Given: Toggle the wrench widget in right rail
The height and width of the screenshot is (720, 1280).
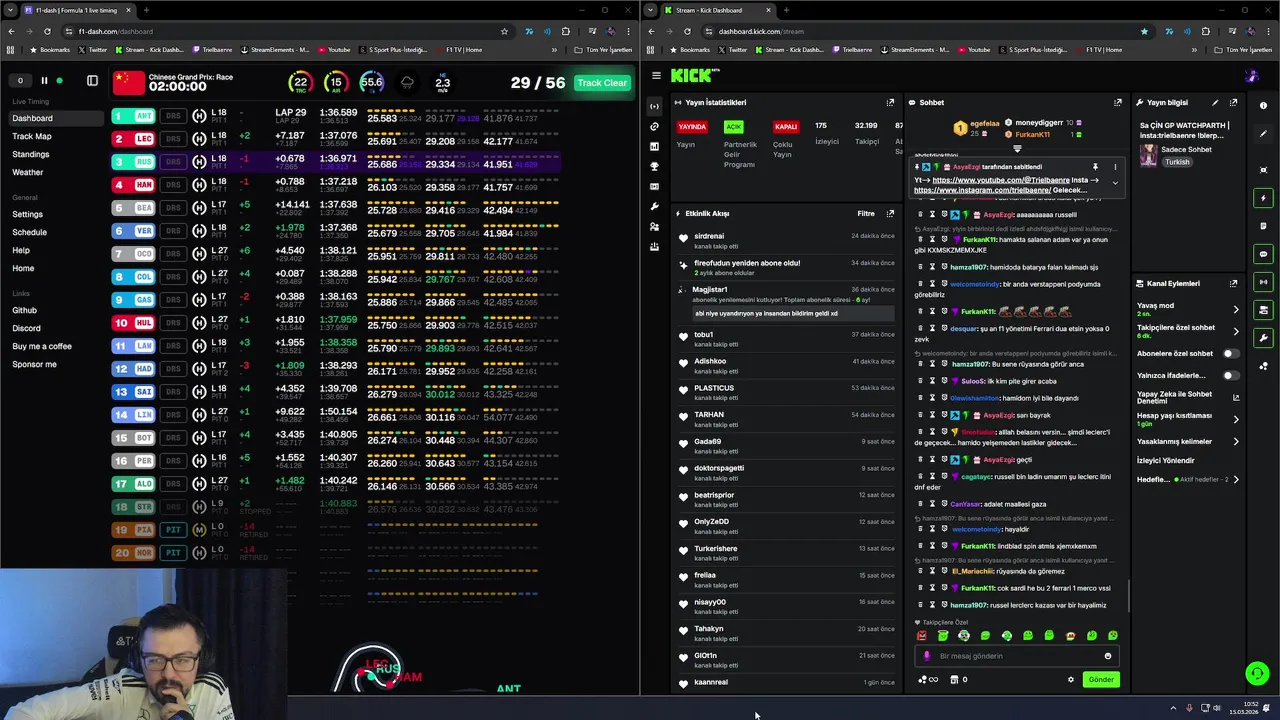Looking at the screenshot, I should (x=1264, y=338).
